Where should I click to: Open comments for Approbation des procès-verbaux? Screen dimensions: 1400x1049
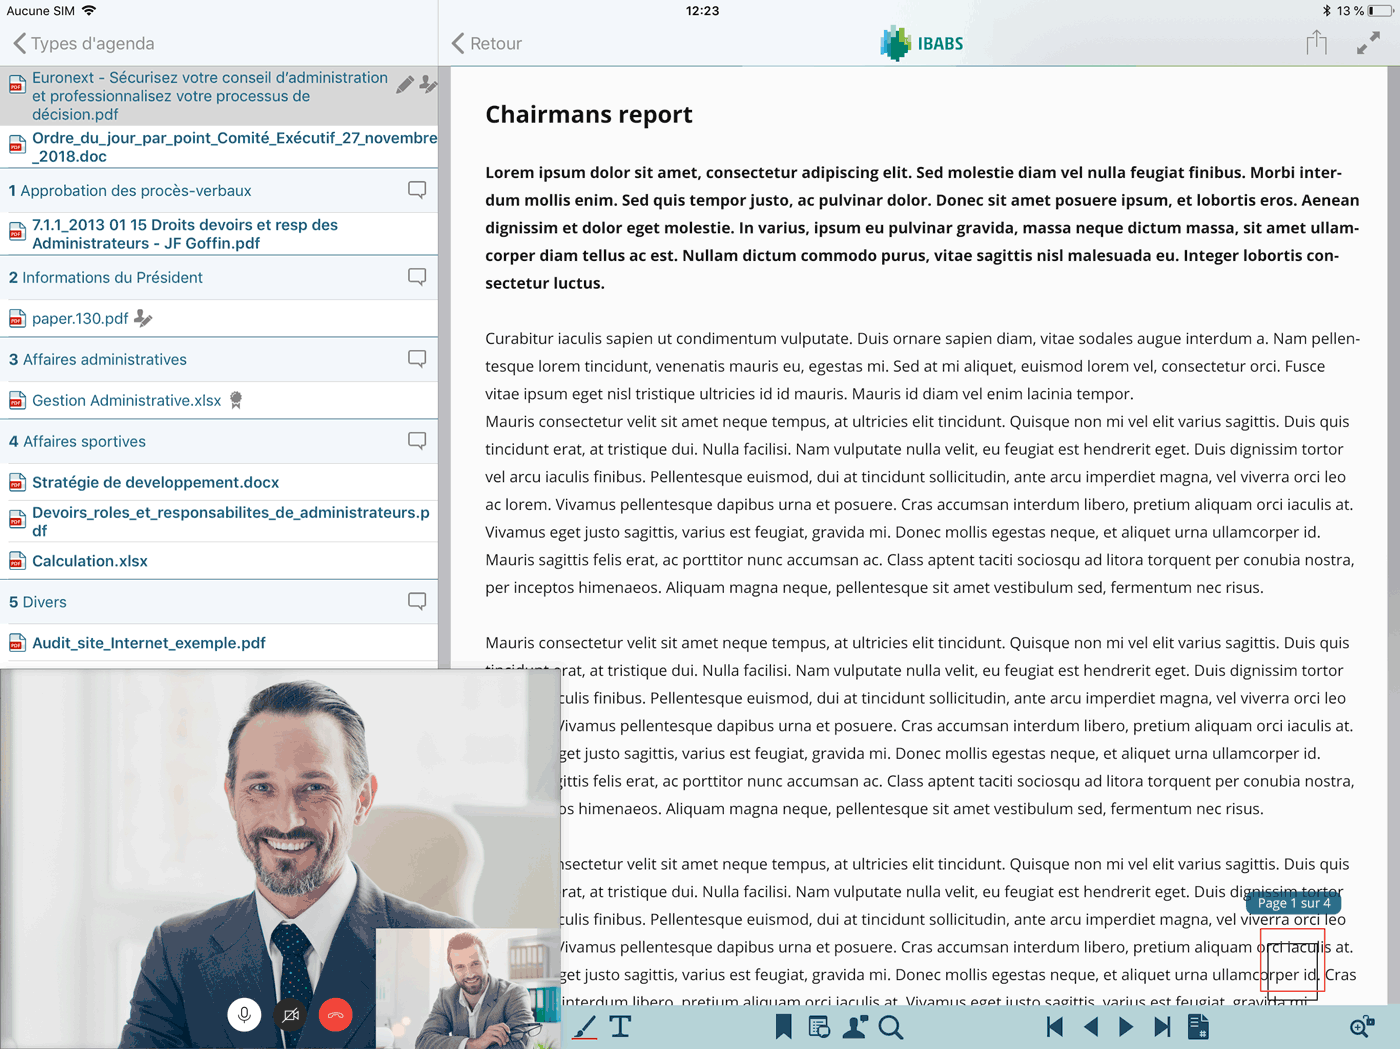(417, 190)
